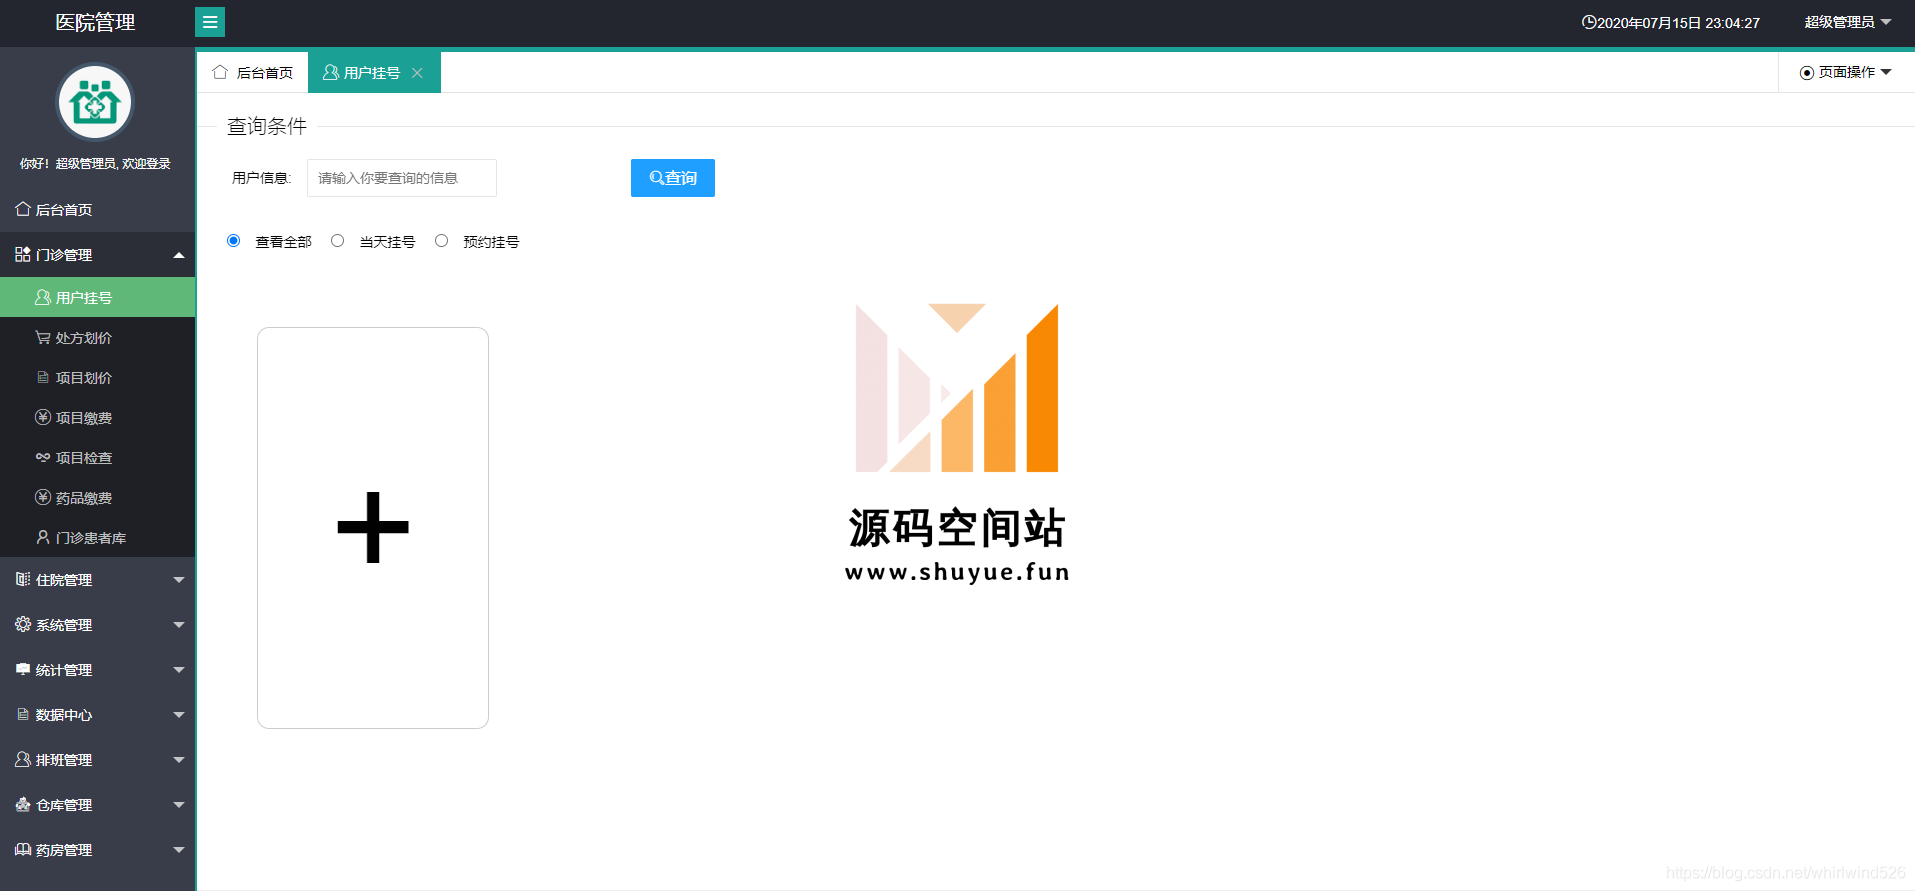Click the clock icon beside the date
This screenshot has height=891, width=1915.
tap(1588, 22)
